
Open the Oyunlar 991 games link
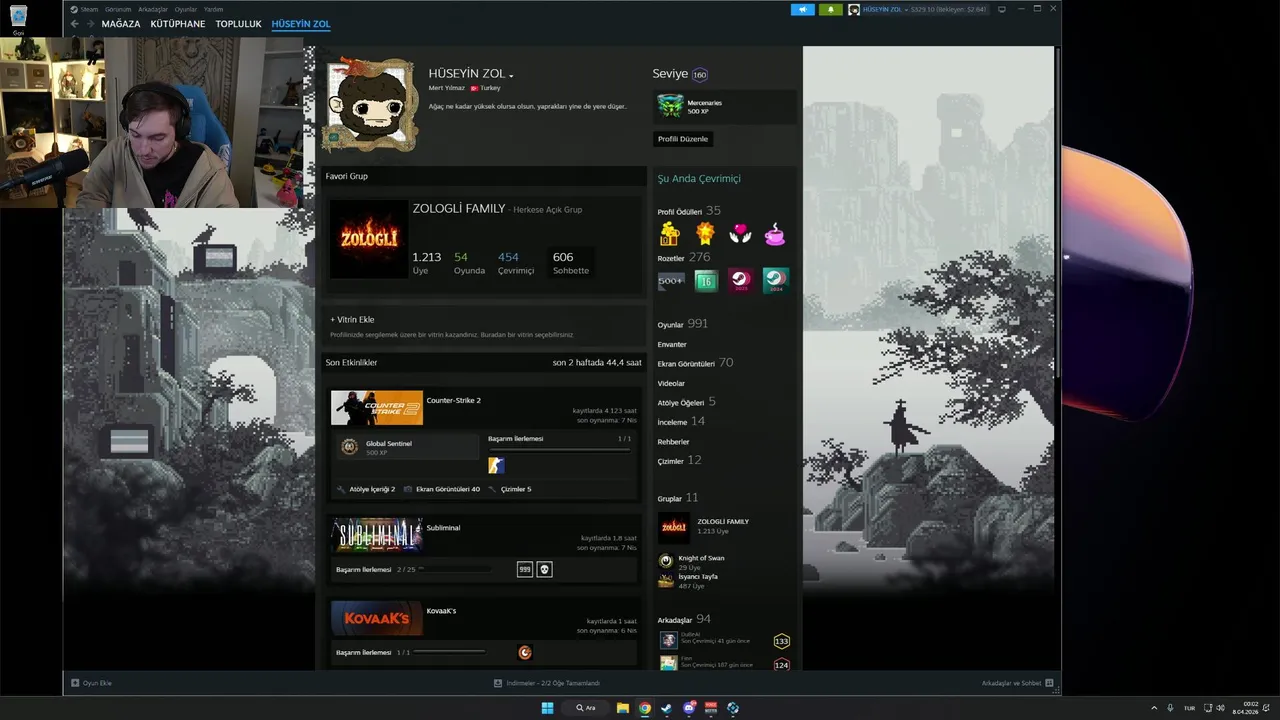[683, 324]
